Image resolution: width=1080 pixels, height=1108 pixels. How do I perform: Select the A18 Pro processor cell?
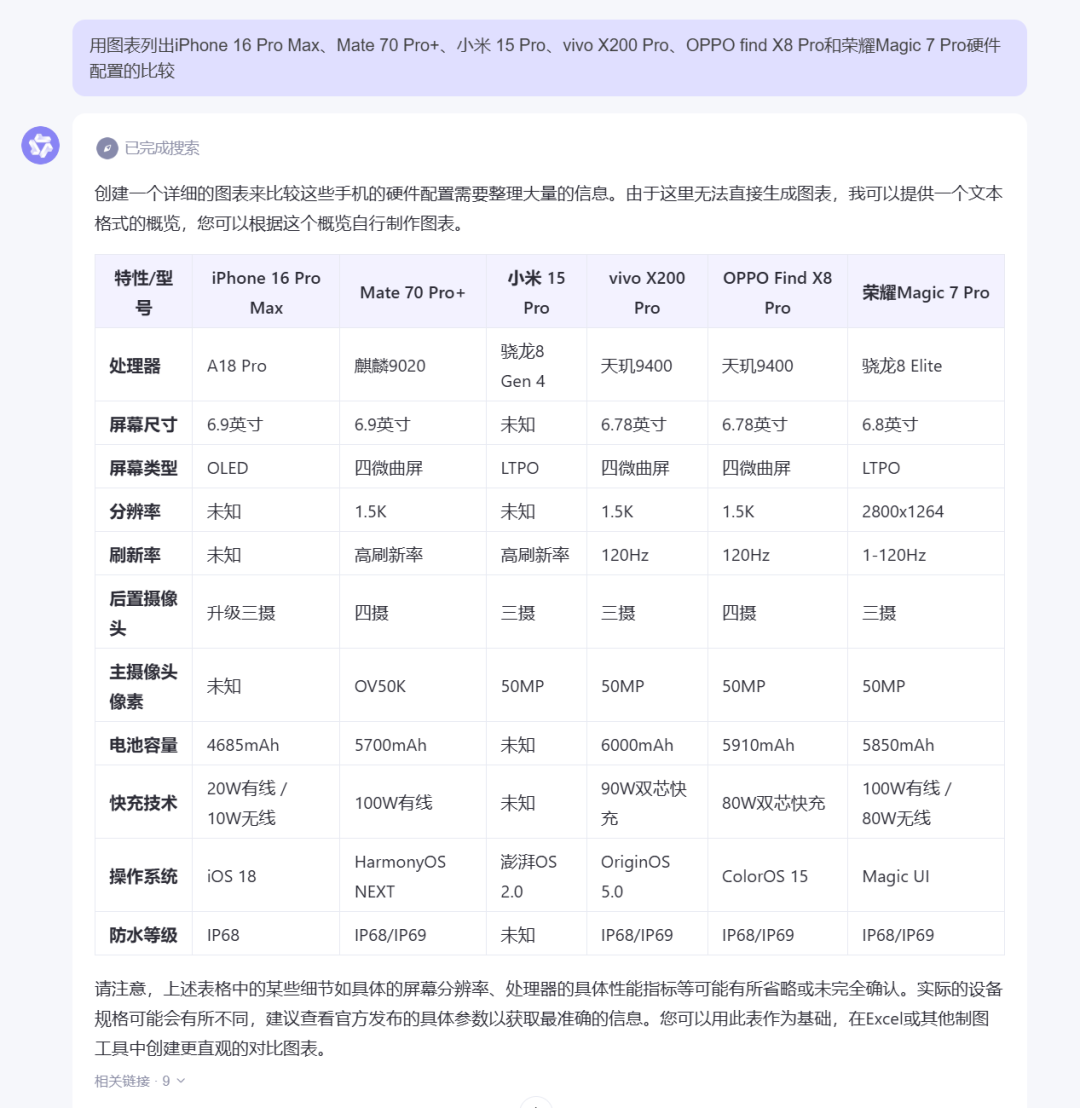tap(266, 365)
